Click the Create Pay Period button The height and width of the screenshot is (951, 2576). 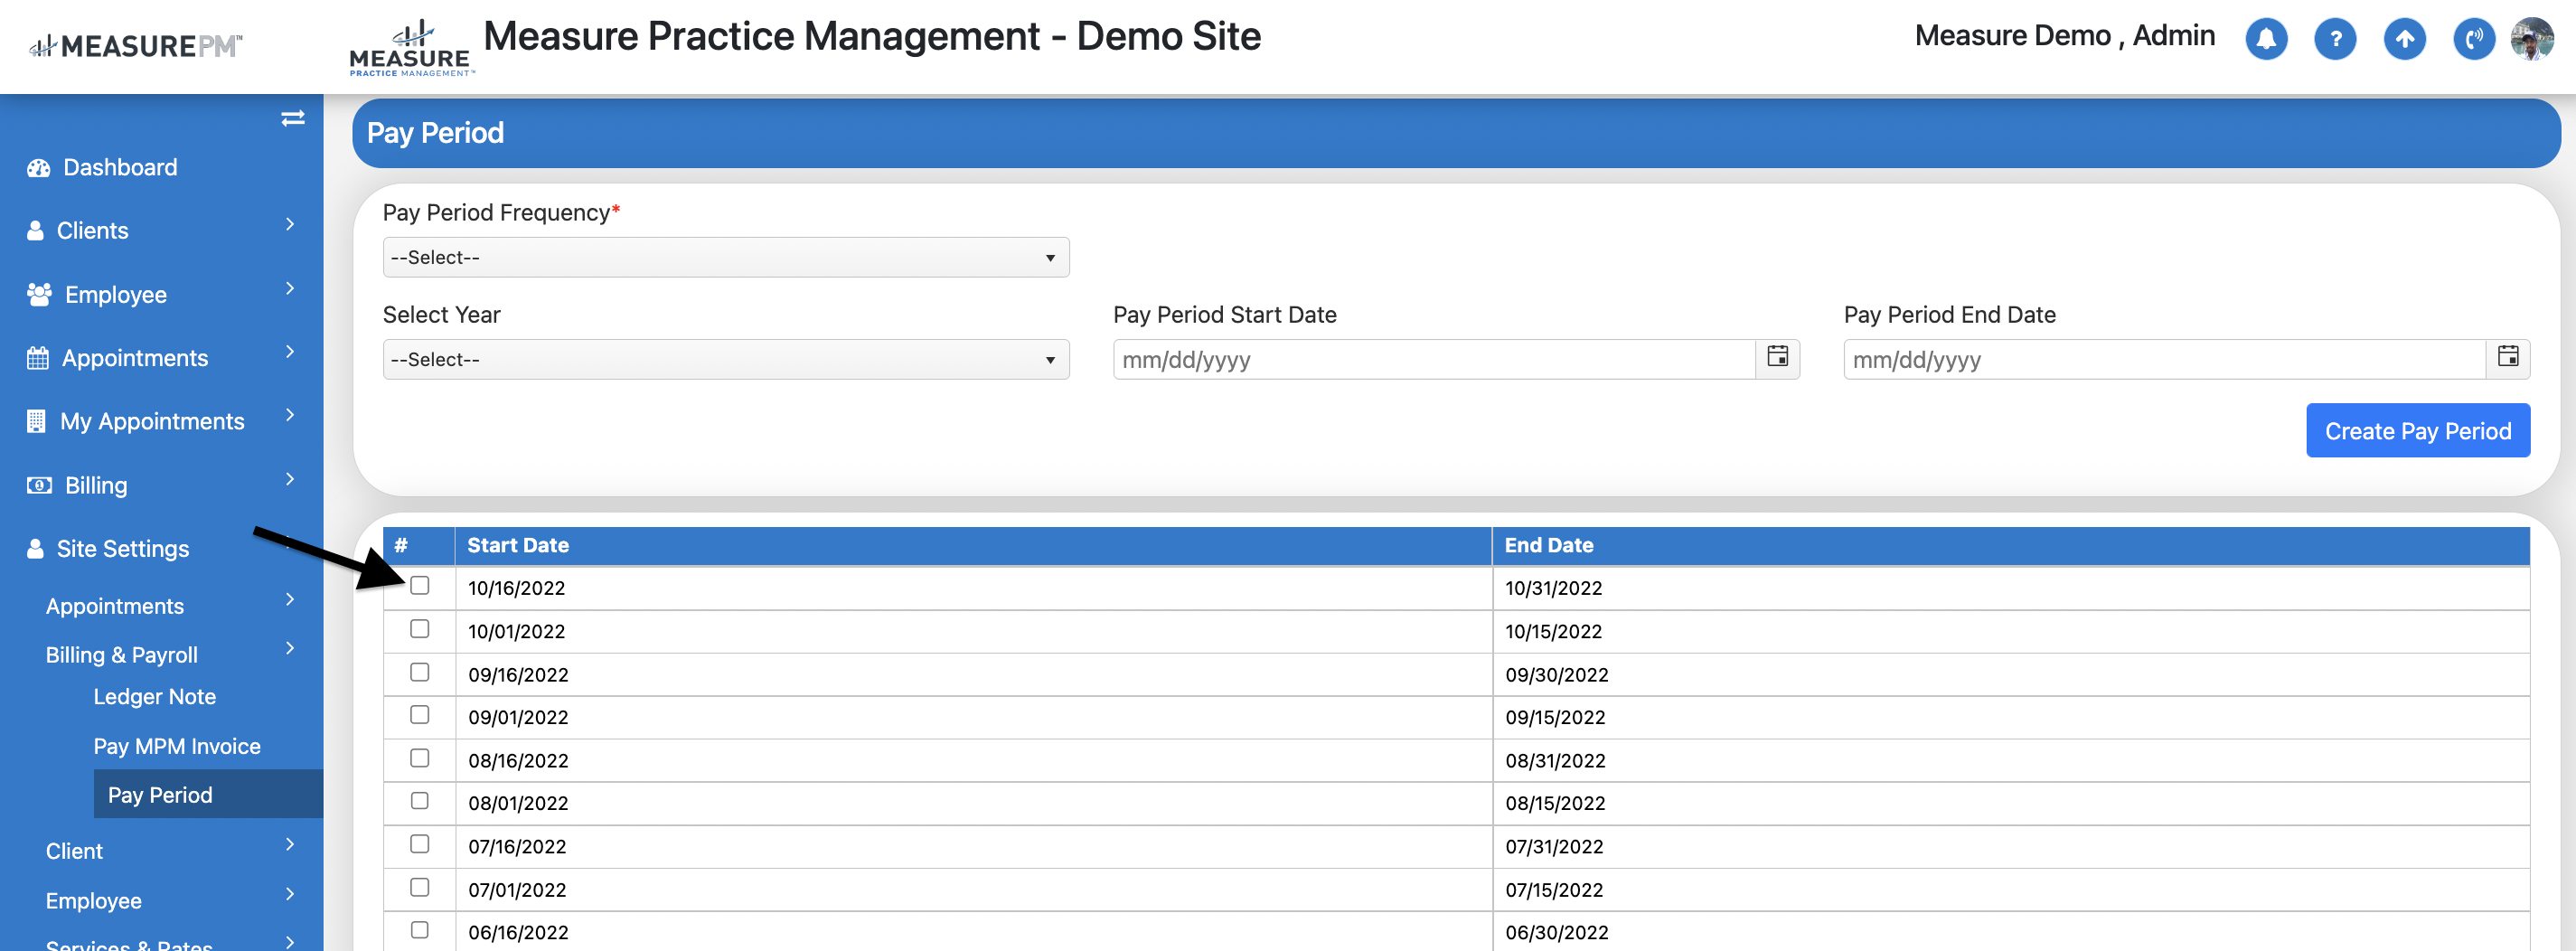click(x=2417, y=430)
